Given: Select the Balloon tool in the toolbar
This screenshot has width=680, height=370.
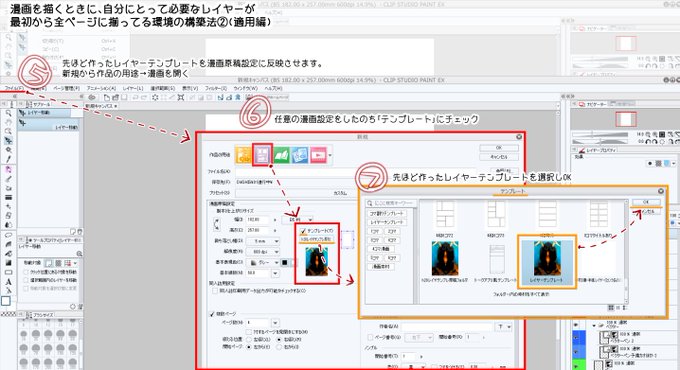Looking at the screenshot, I should click(x=8, y=235).
